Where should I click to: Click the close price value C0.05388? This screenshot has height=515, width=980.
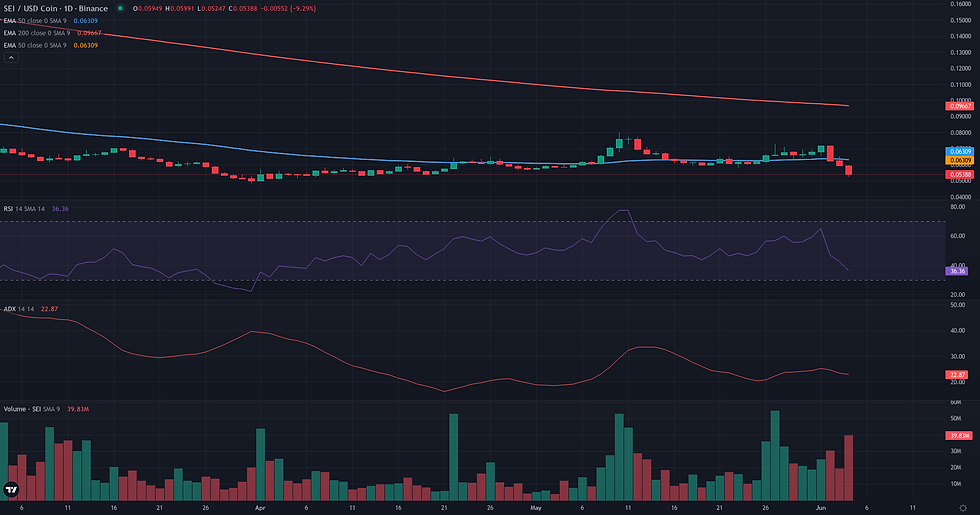click(x=243, y=9)
